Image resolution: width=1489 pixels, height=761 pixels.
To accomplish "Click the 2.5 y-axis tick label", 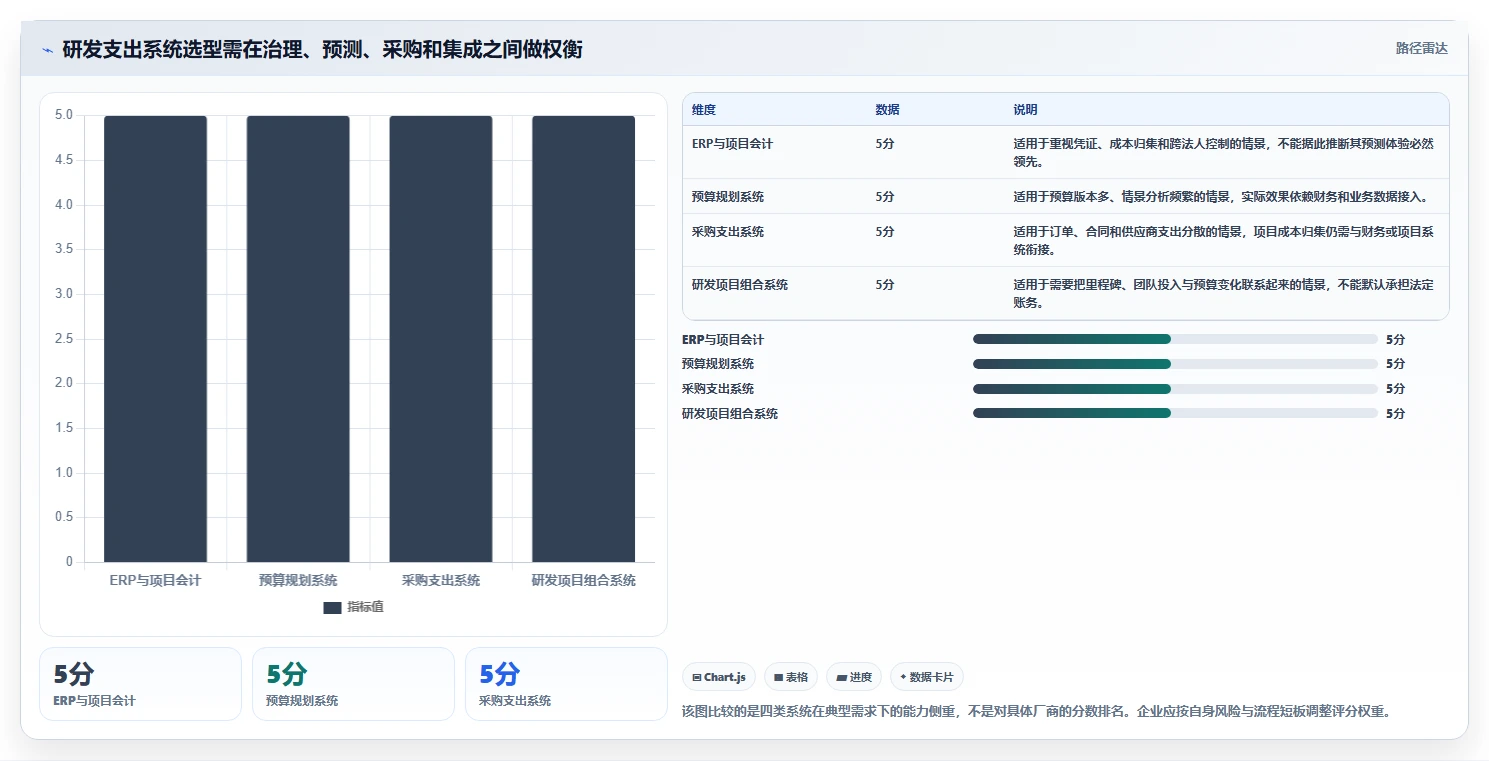I will click(x=63, y=339).
